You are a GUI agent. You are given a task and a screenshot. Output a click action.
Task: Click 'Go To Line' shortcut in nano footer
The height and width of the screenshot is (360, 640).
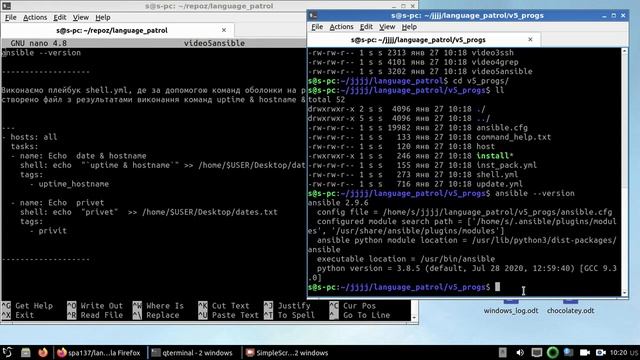(x=360, y=315)
